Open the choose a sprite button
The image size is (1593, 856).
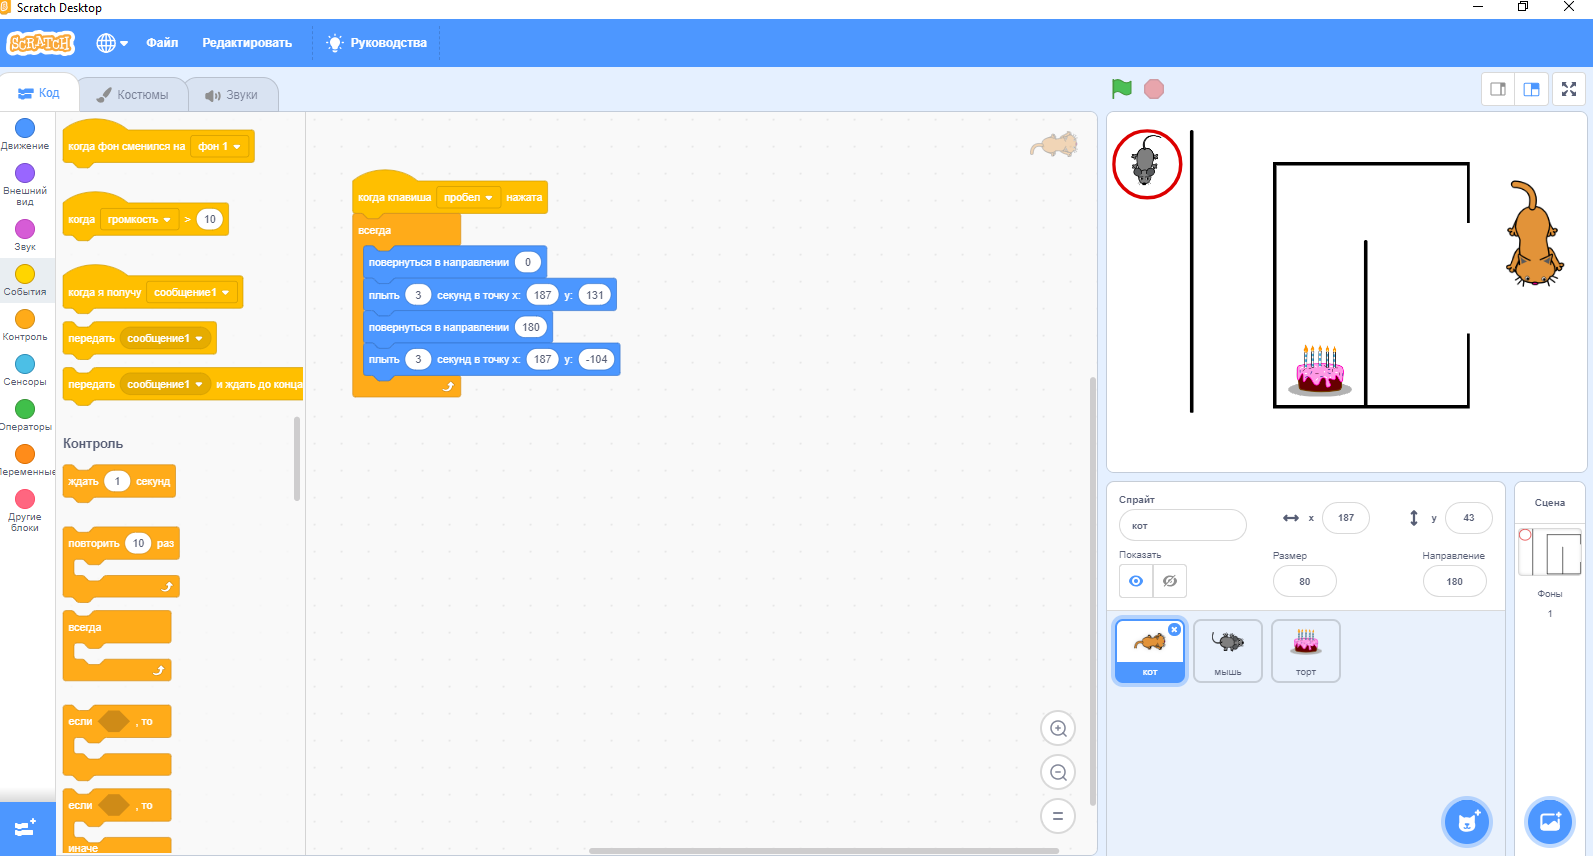click(x=1467, y=822)
